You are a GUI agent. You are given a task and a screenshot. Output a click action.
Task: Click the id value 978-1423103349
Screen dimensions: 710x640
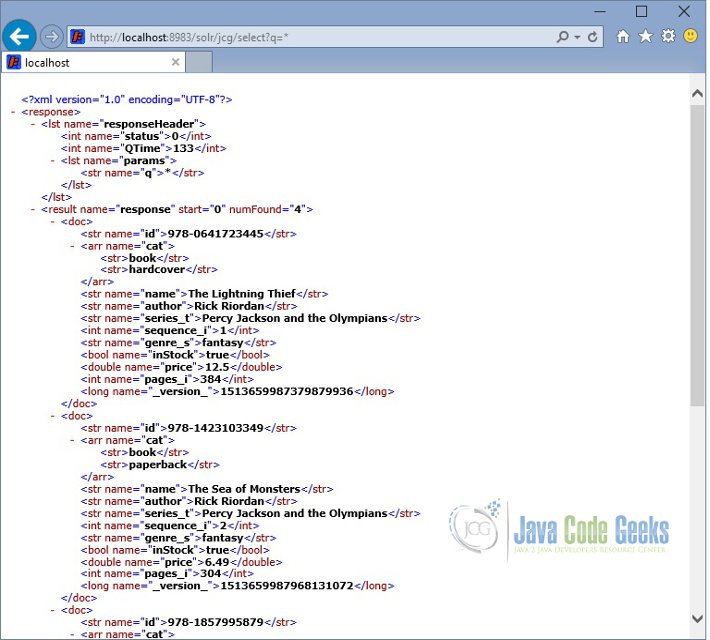(216, 428)
